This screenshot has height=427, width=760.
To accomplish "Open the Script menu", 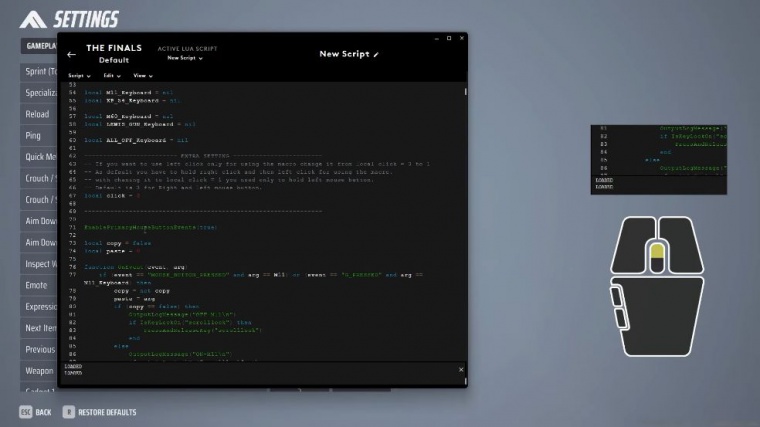I will point(78,75).
